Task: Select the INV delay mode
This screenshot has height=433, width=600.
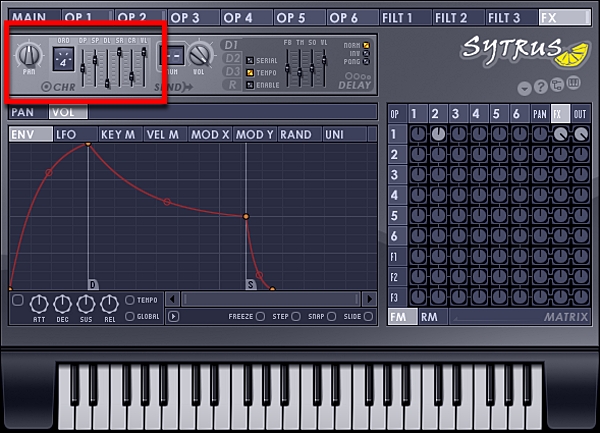Action: pos(366,54)
